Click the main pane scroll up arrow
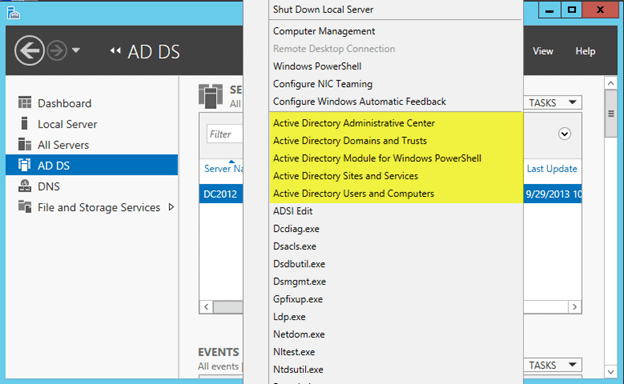 click(611, 83)
